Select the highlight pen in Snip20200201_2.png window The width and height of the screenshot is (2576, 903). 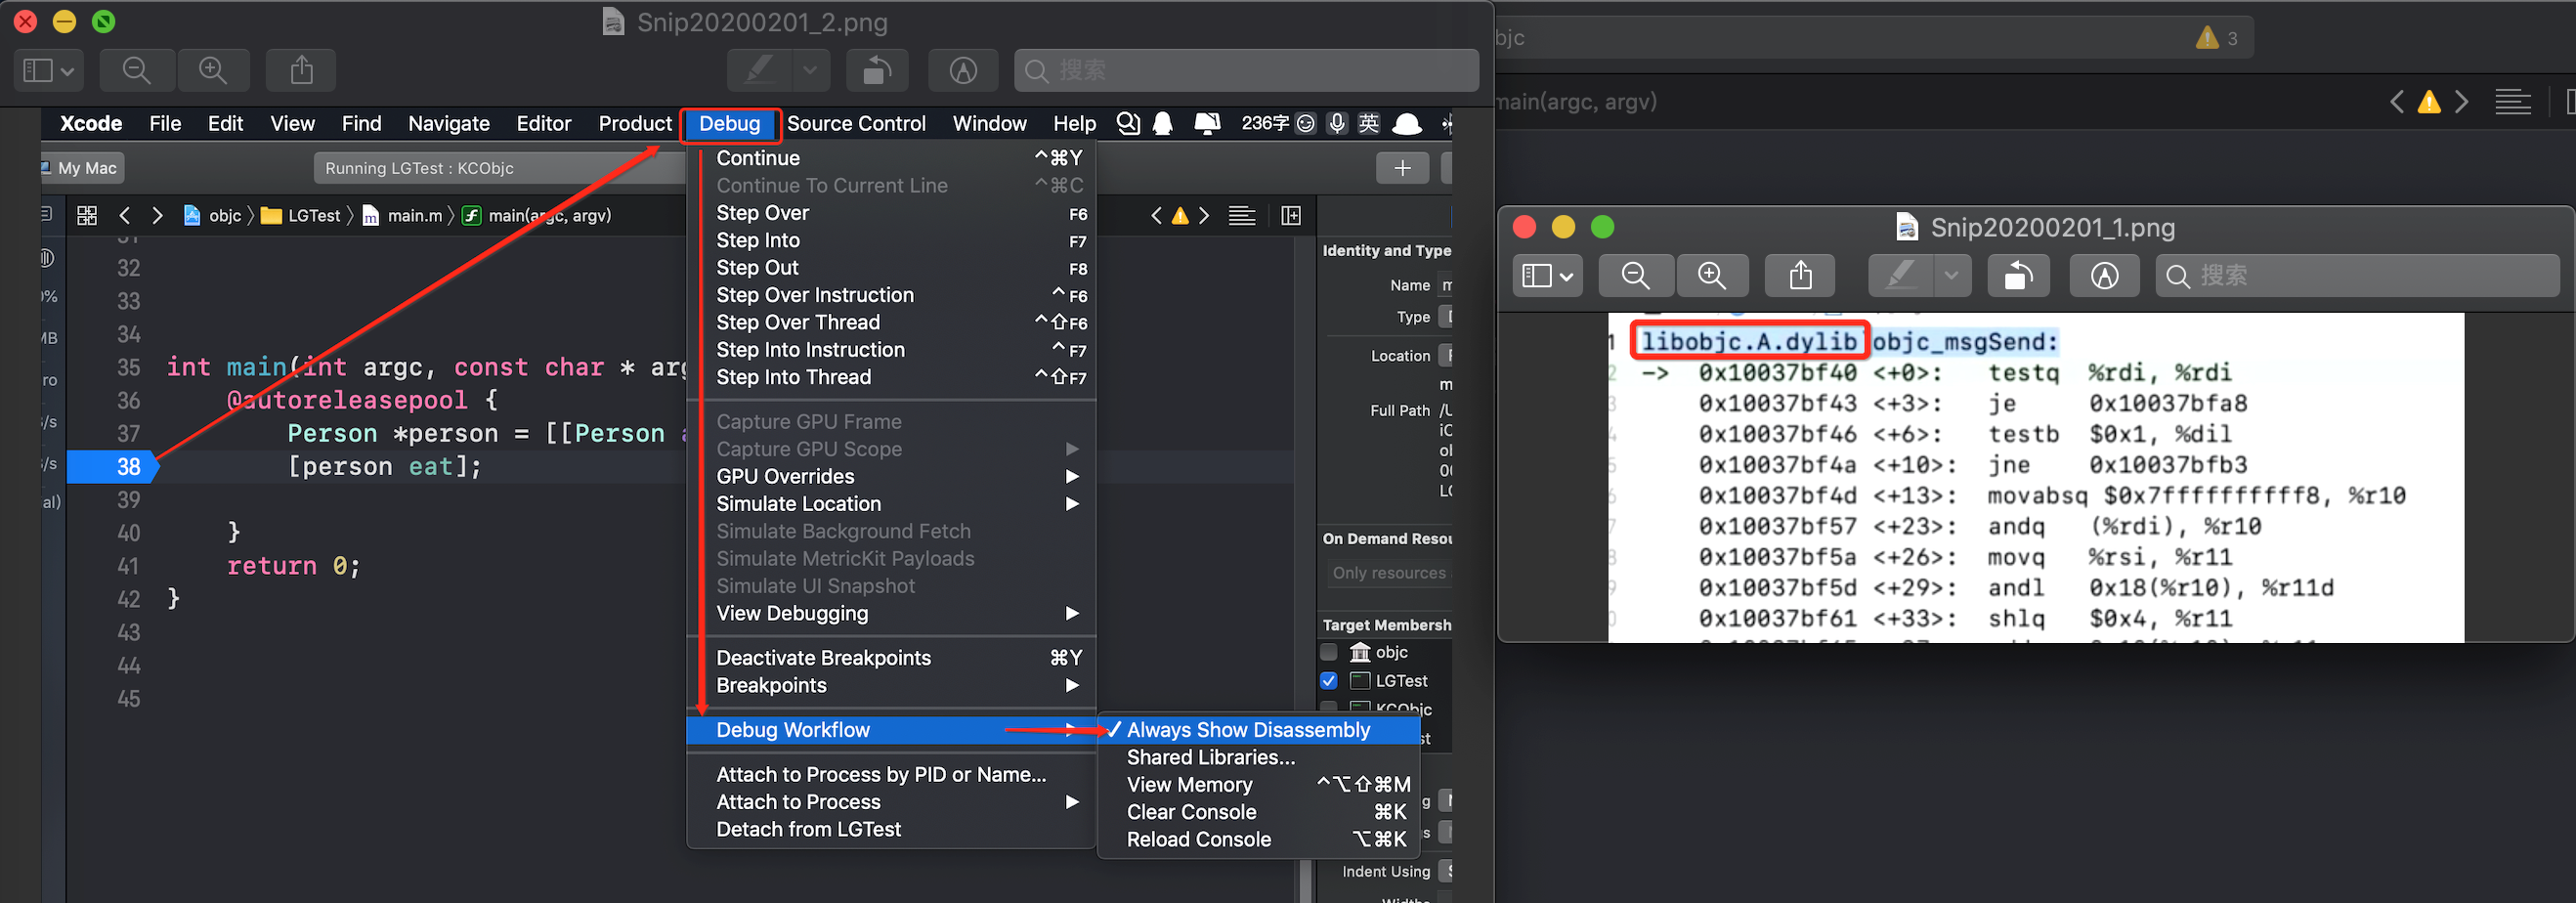(x=760, y=70)
